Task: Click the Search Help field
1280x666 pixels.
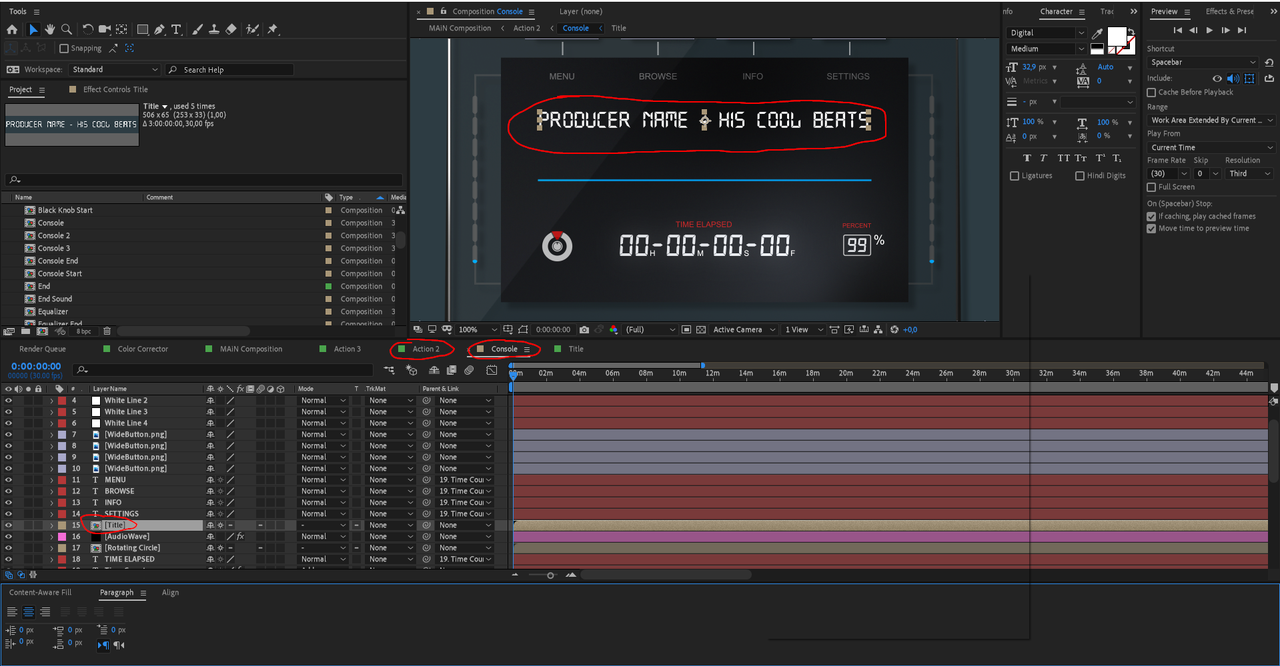Action: click(x=230, y=70)
